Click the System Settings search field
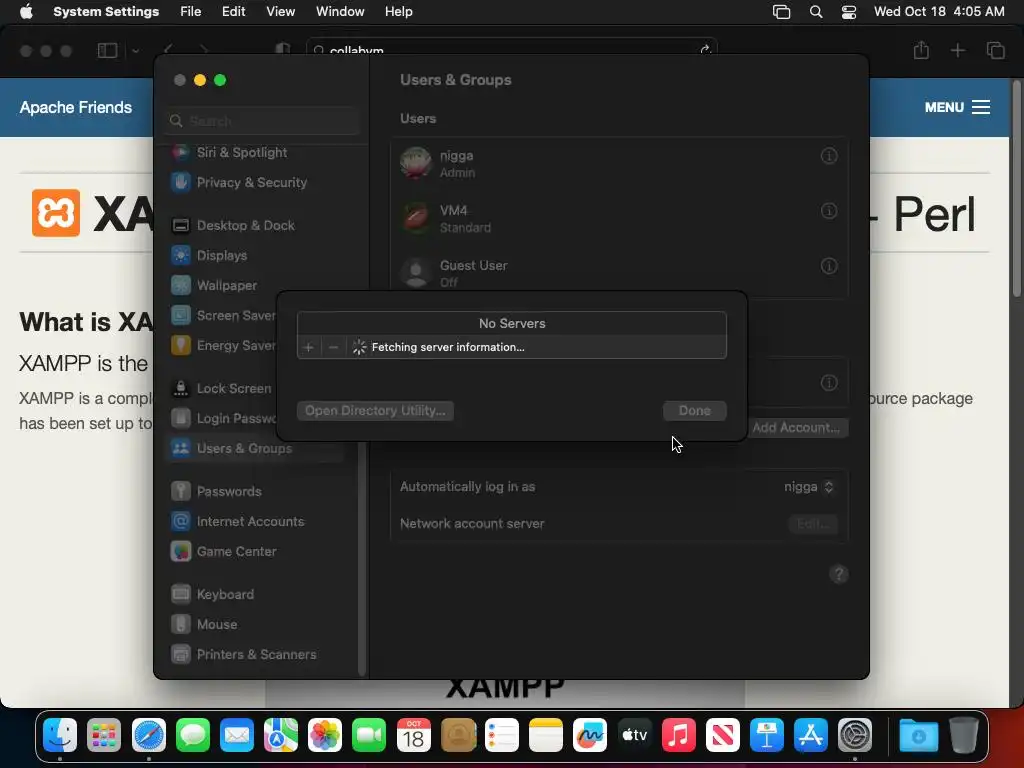The width and height of the screenshot is (1024, 768). pos(262,121)
